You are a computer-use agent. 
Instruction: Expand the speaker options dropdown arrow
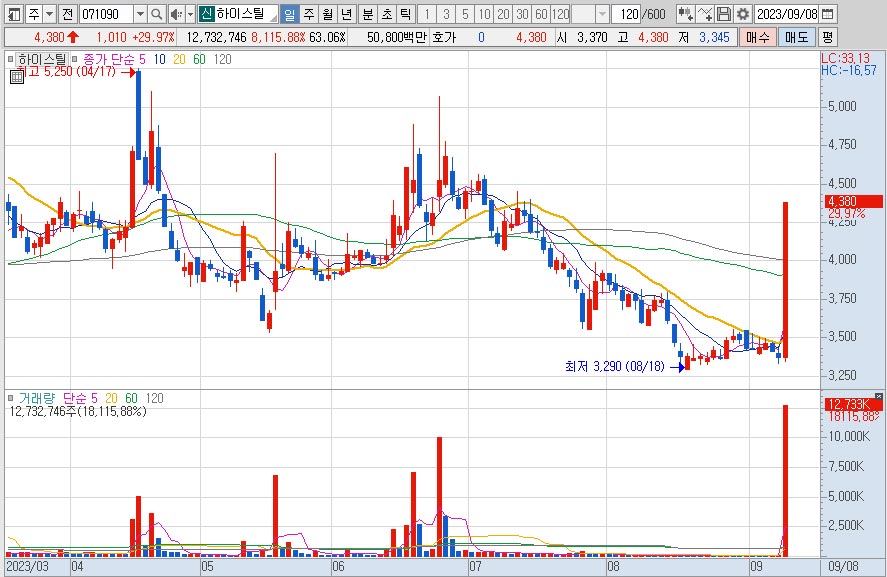(x=190, y=14)
